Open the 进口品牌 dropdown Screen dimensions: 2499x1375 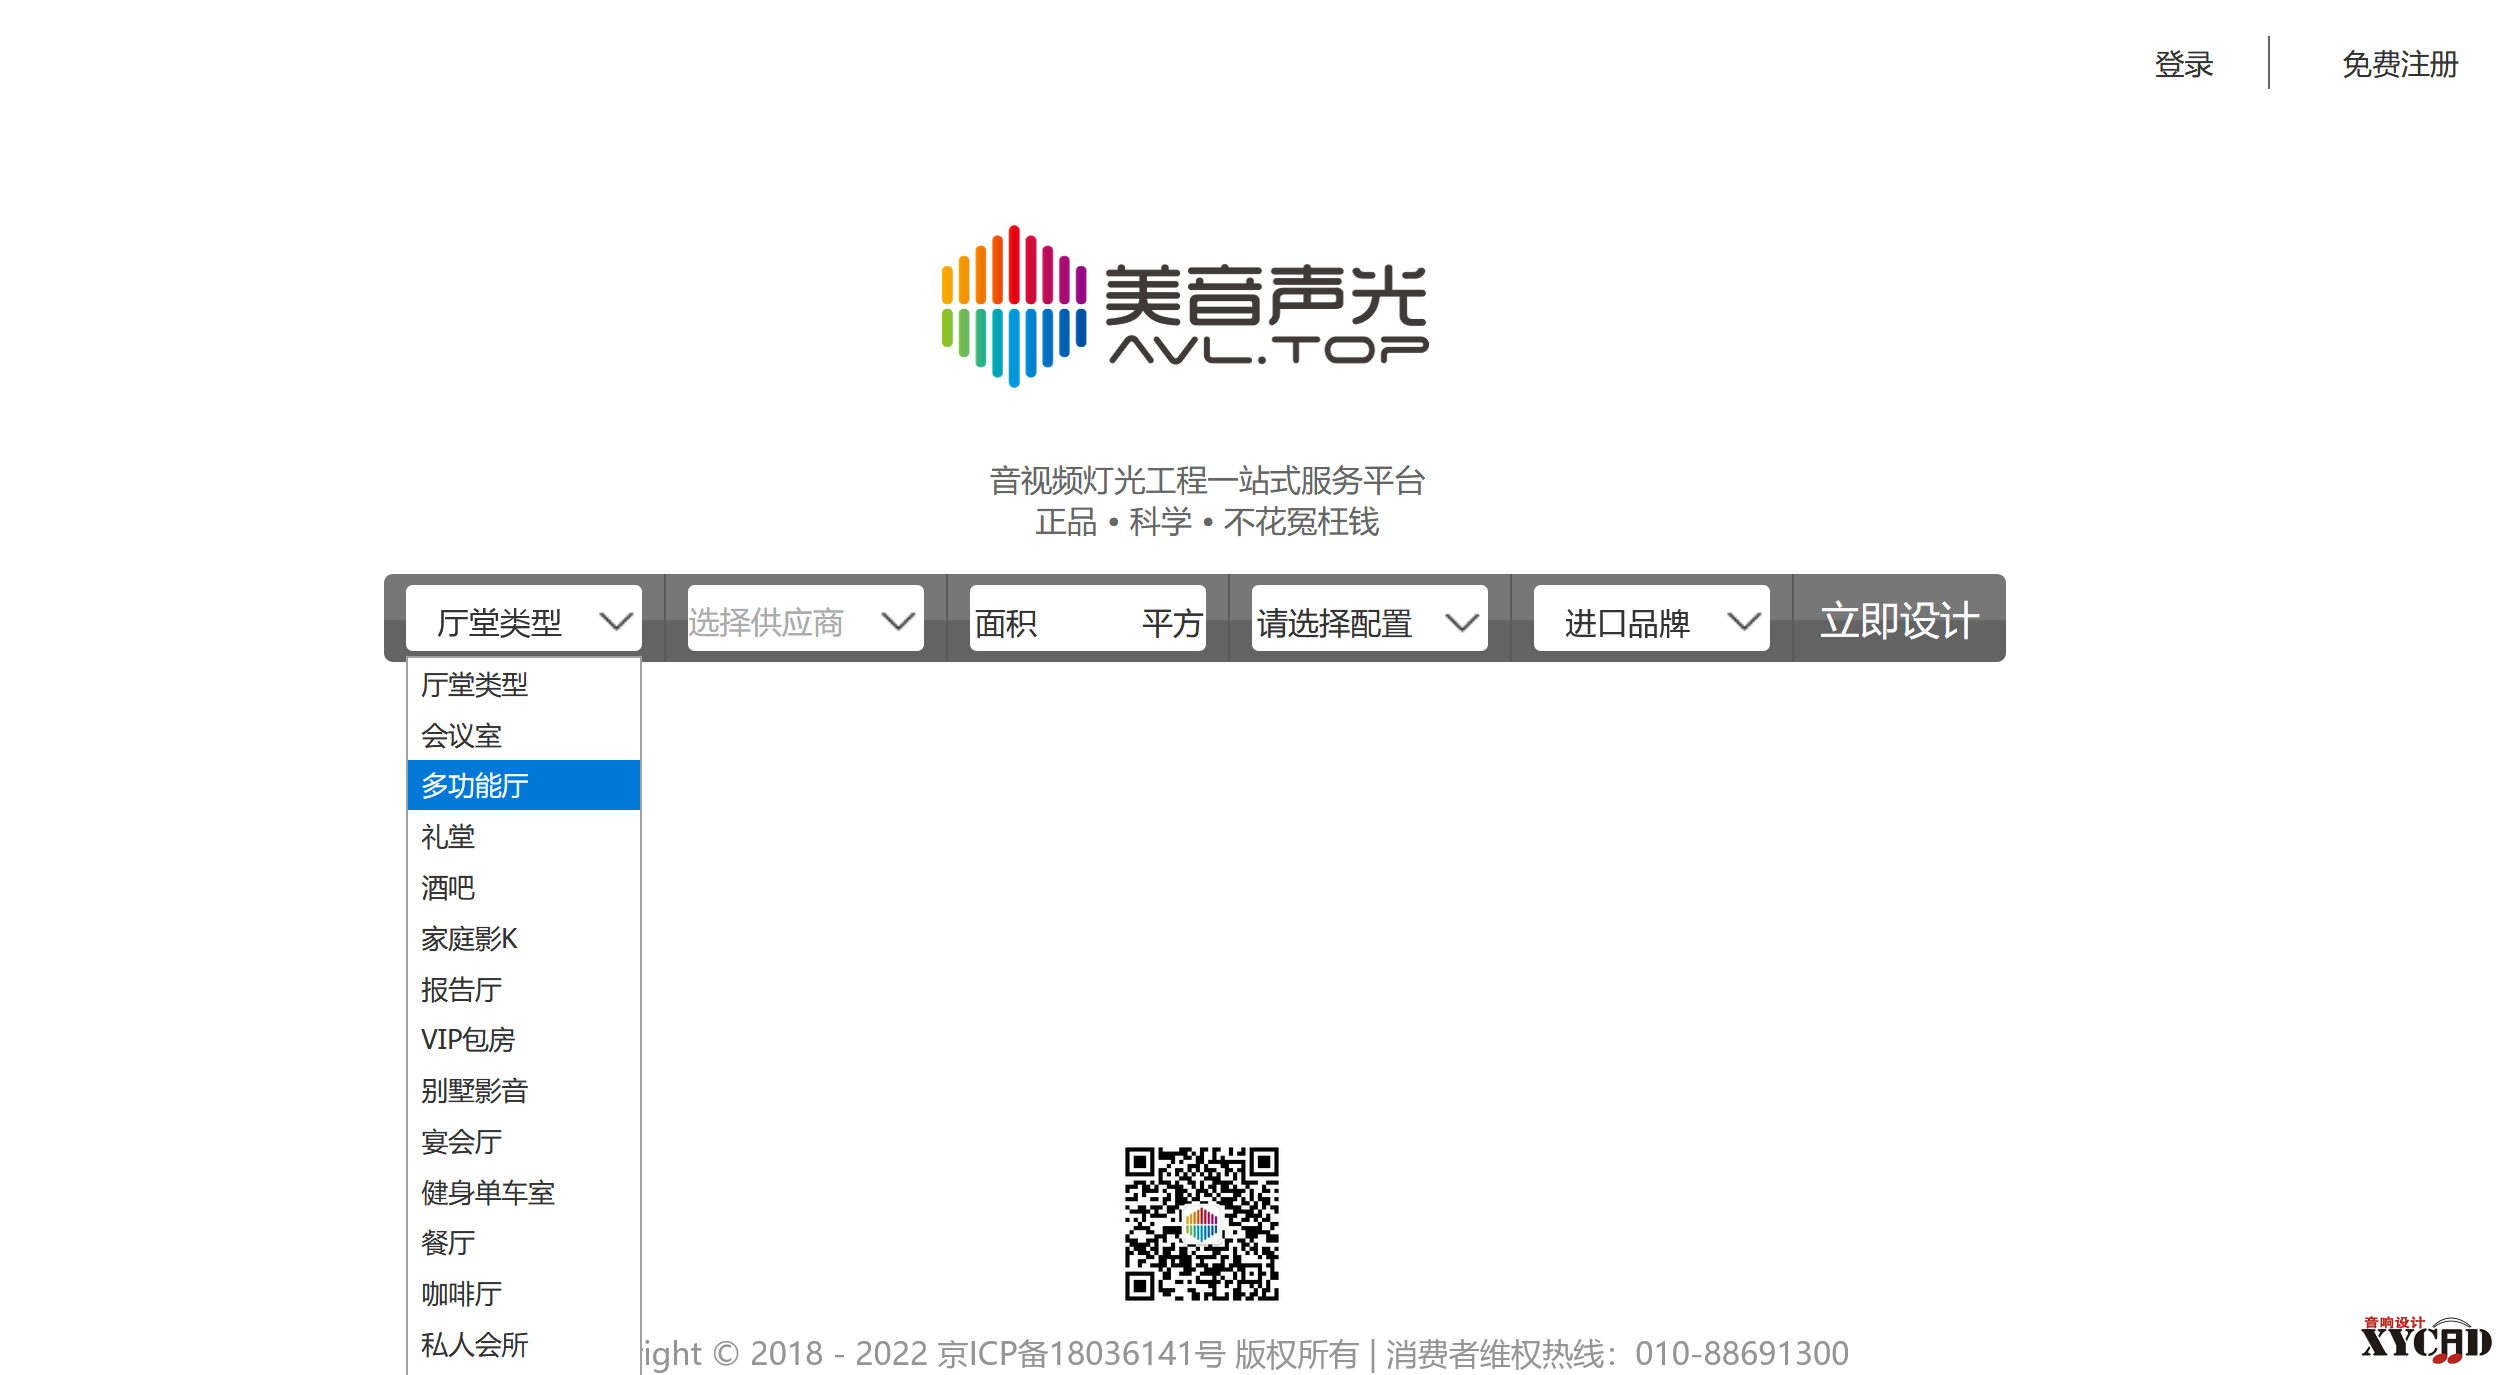[1651, 620]
